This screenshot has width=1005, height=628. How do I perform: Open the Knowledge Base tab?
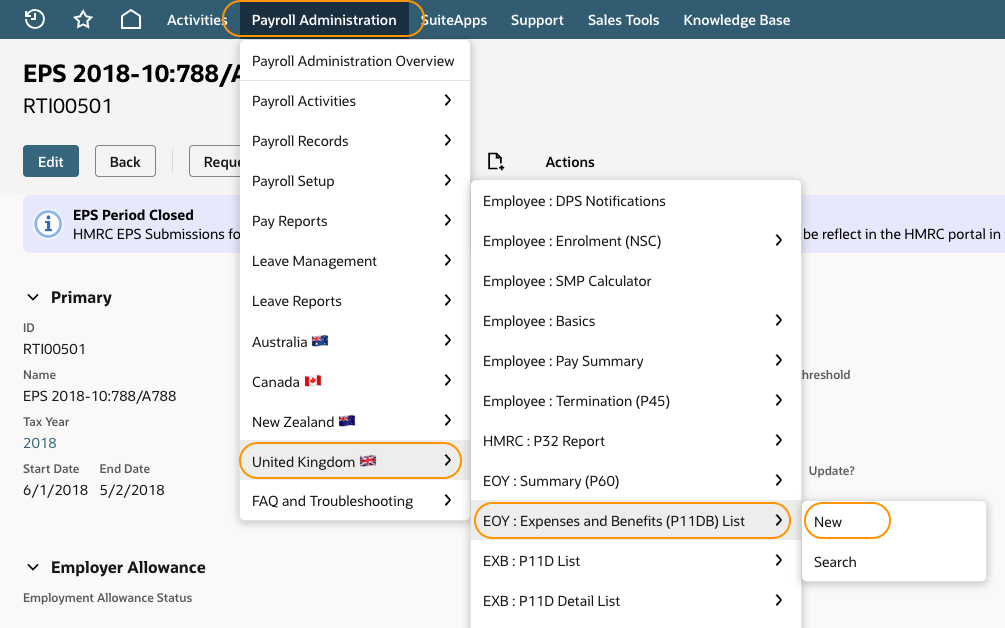(x=736, y=20)
